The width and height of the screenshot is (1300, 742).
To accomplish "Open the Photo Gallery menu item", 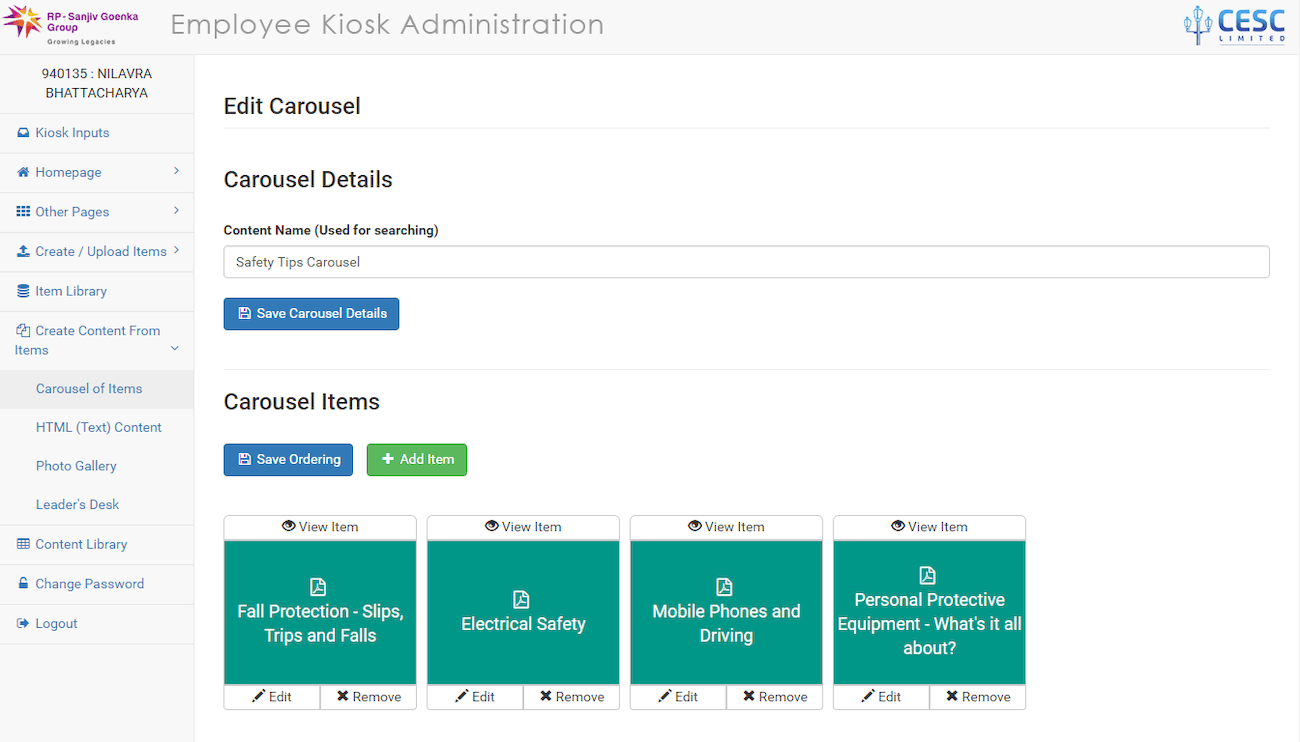I will pos(76,466).
